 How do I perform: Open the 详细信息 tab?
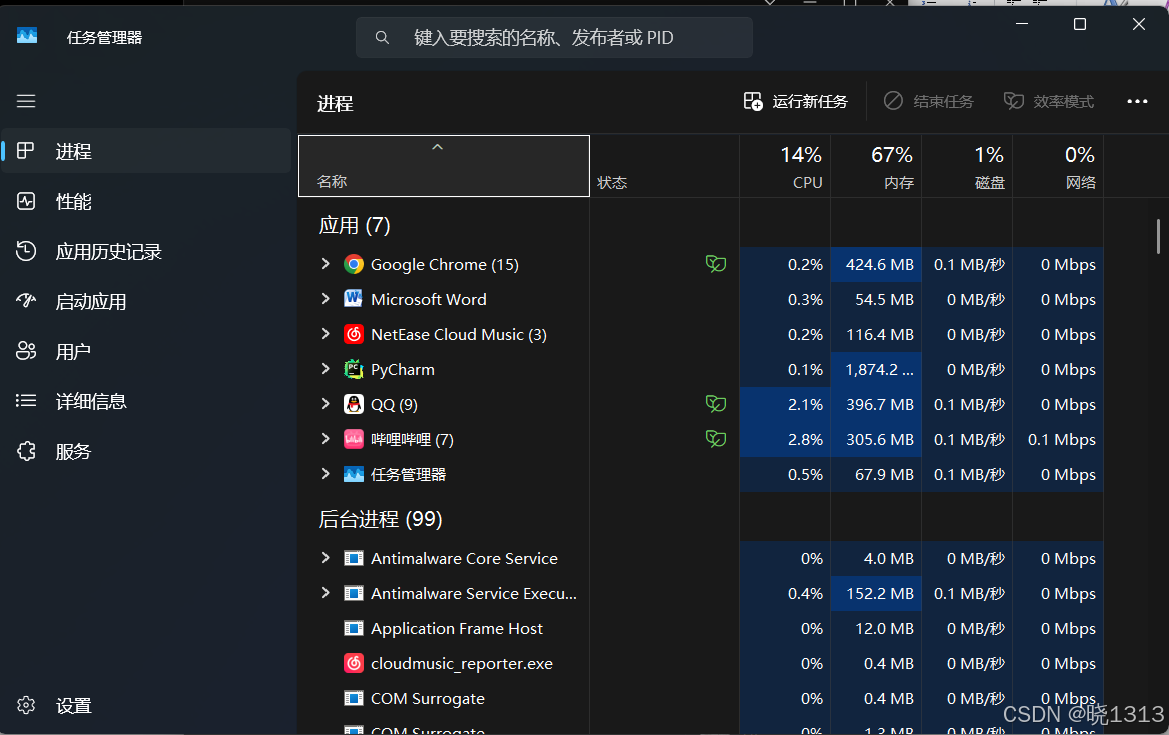coord(147,401)
